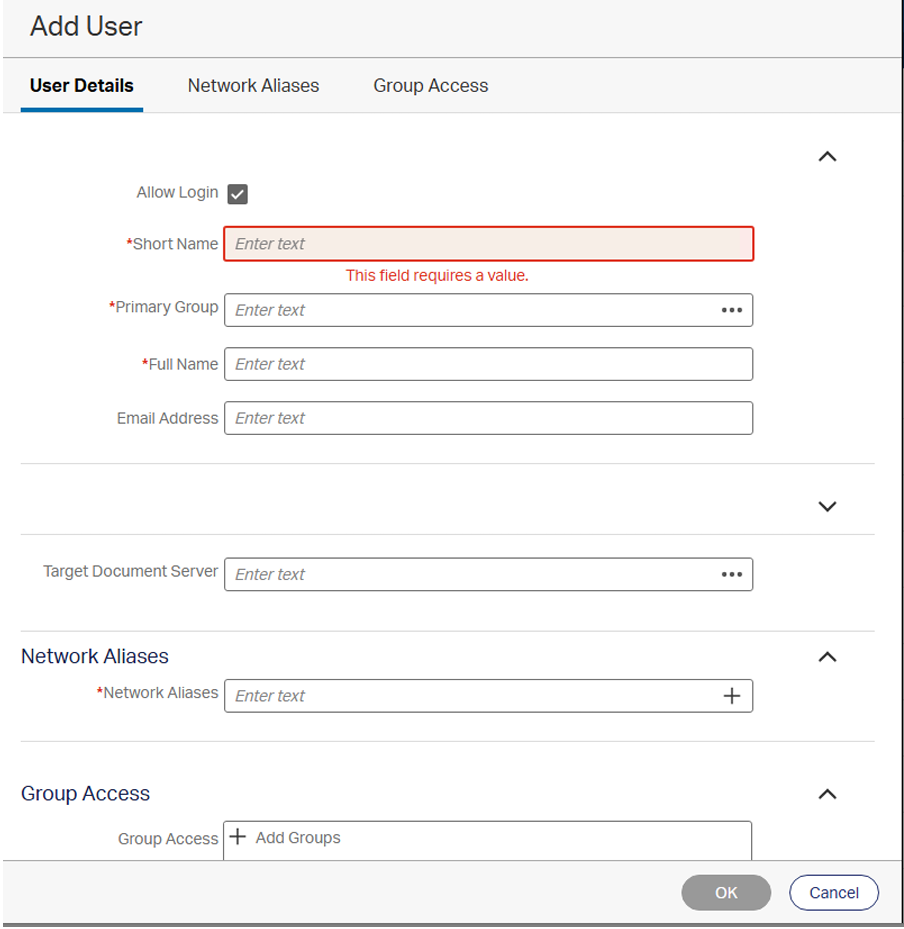
Task: Click the Allow Login label
Action: point(177,193)
